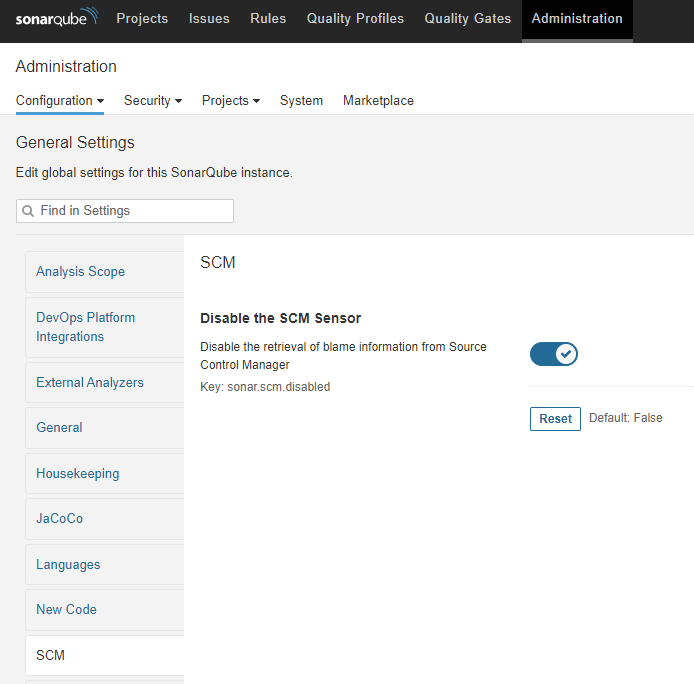Viewport: 694px width, 684px height.
Task: Select the Administration top menu item
Action: tap(577, 18)
